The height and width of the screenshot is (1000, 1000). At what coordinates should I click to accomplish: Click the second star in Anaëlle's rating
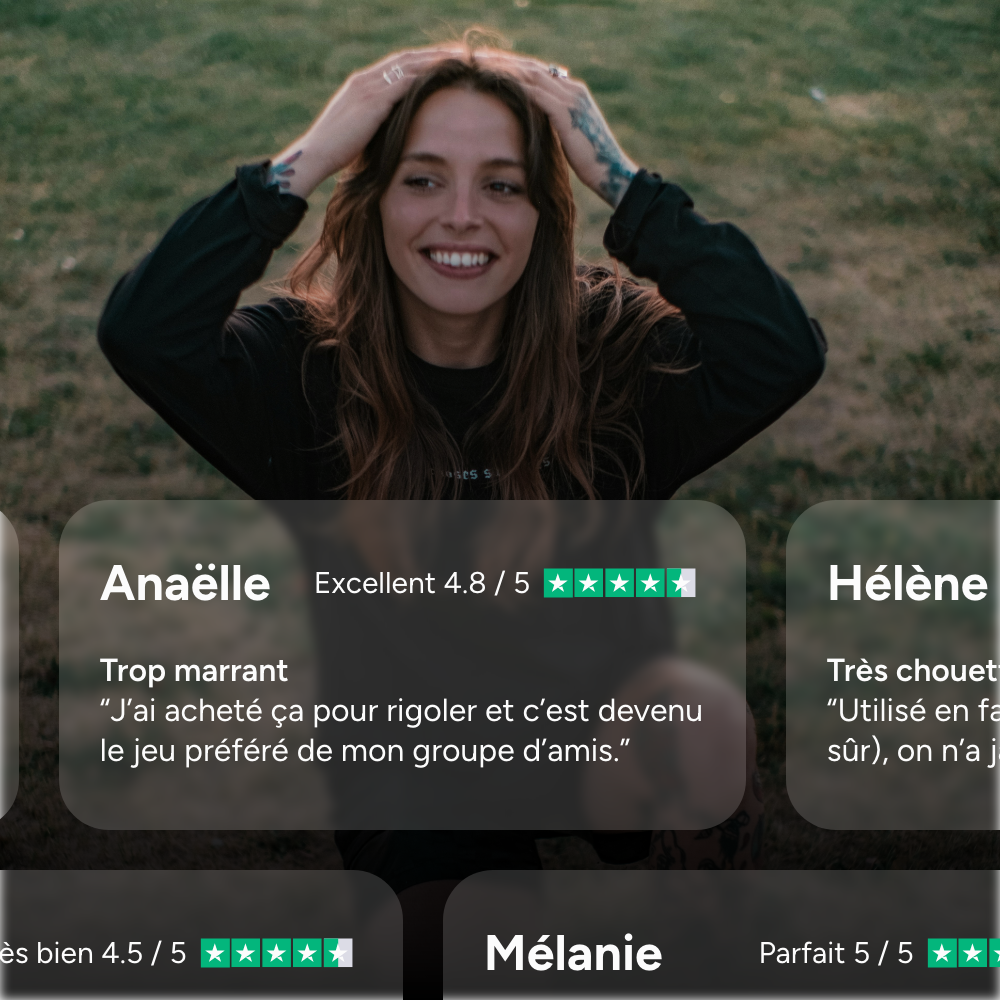[589, 583]
